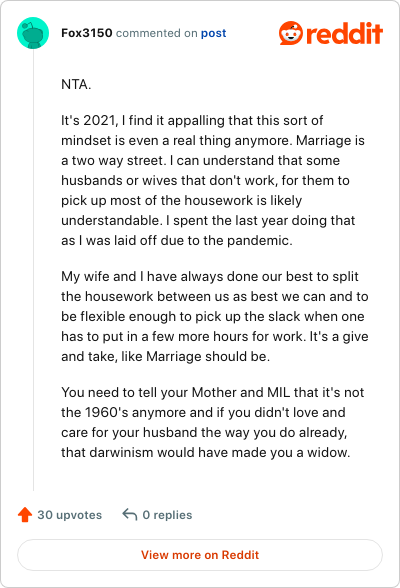Click the orange reddit wordmark

coord(345,33)
